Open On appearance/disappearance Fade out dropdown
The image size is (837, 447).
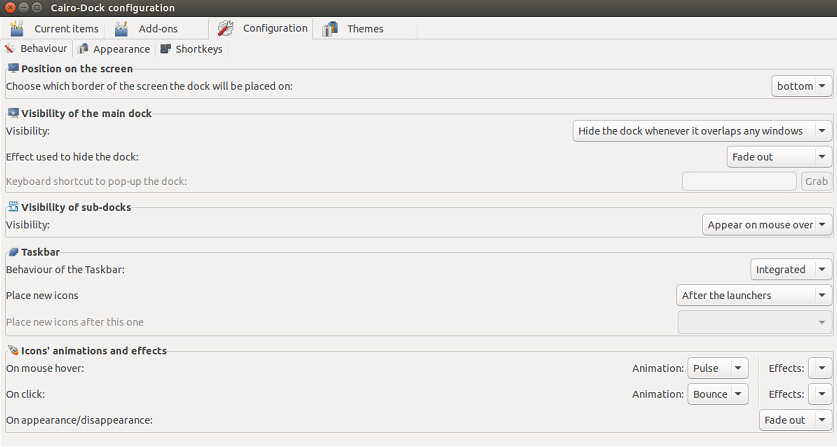point(795,420)
